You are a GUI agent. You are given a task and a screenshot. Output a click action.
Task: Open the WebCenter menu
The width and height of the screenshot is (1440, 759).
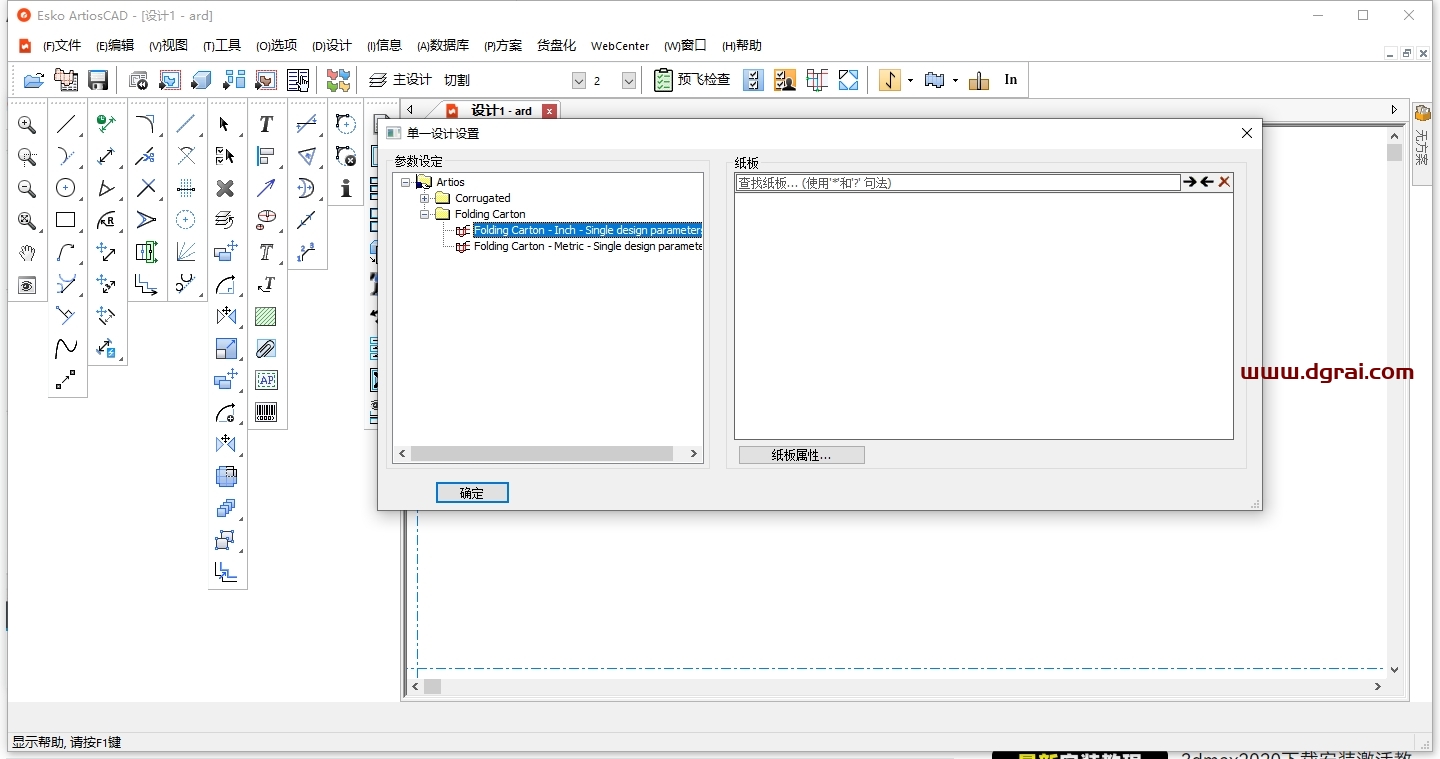tap(620, 46)
